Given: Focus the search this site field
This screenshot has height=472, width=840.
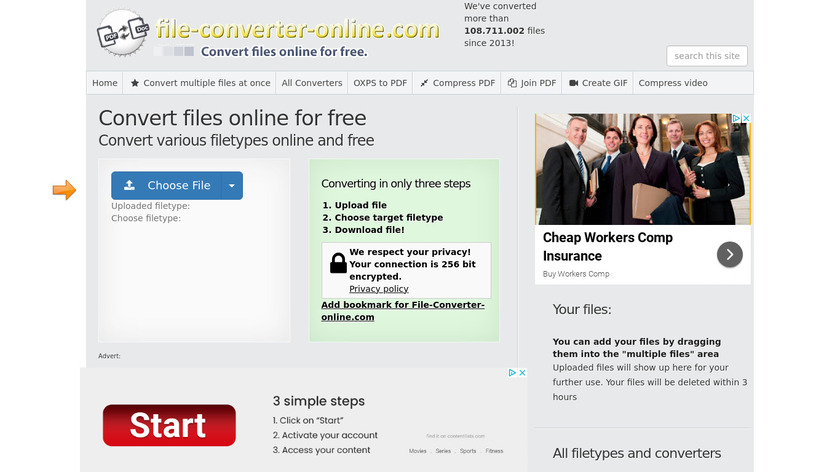Looking at the screenshot, I should 707,56.
